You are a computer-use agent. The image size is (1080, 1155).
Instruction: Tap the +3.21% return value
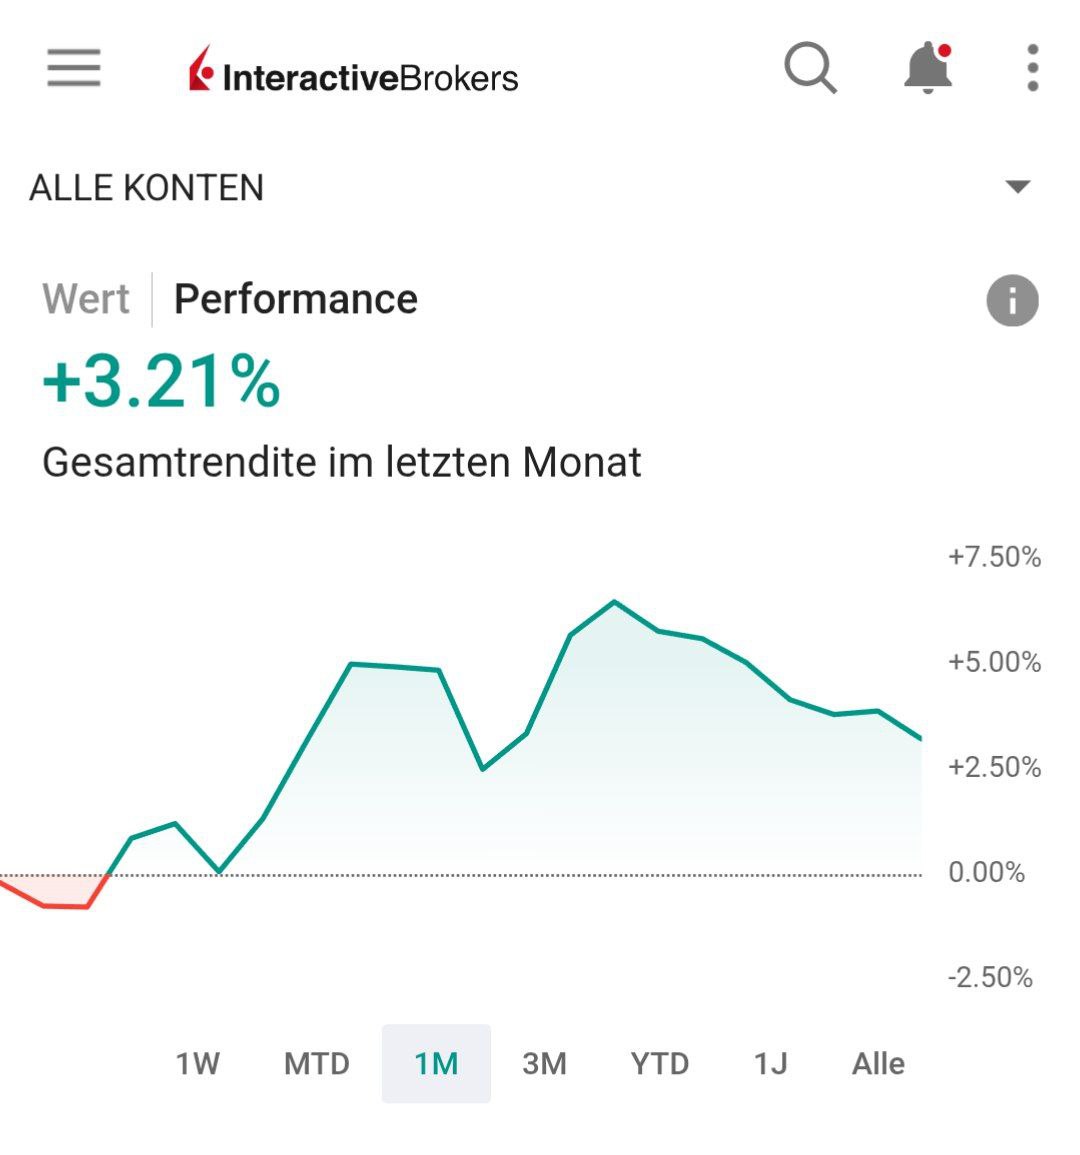tap(161, 382)
